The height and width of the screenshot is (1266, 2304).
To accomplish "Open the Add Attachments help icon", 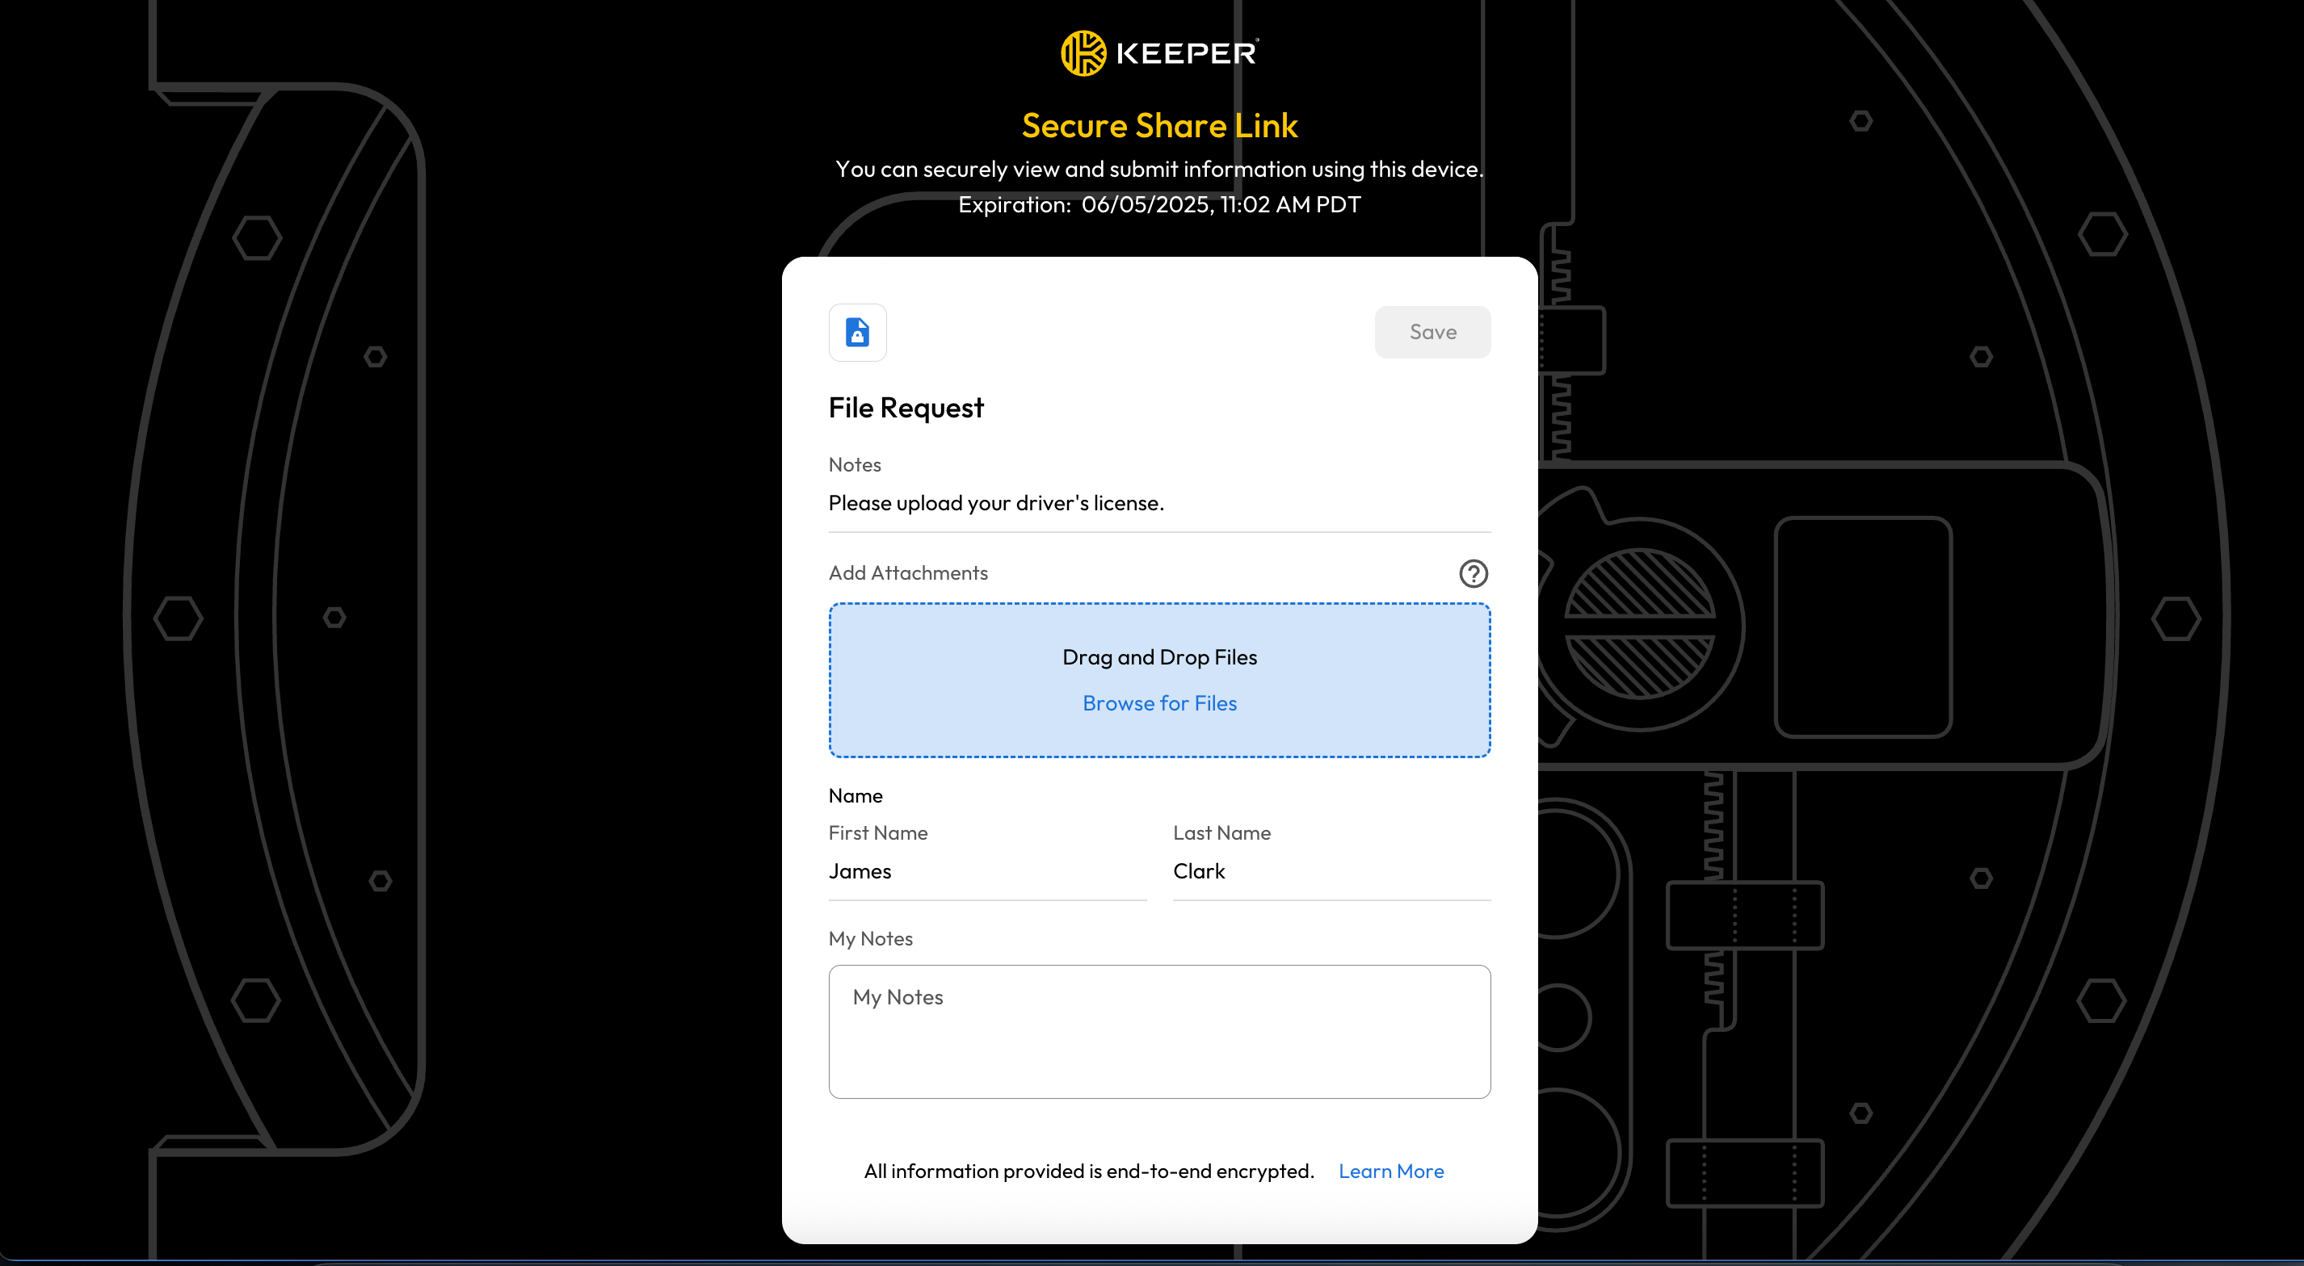I will 1472,573.
